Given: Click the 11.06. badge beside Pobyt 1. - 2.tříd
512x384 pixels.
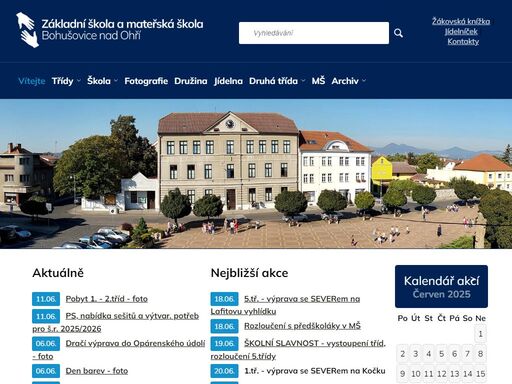Looking at the screenshot, I should click(x=46, y=299).
